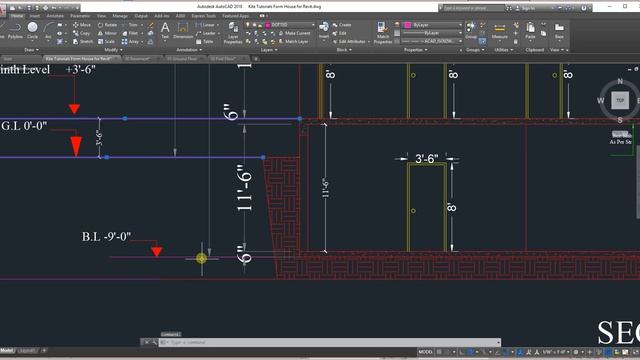Viewport: 640px width, 360px height.
Task: Open Layer Properties manager
Action: (233, 33)
